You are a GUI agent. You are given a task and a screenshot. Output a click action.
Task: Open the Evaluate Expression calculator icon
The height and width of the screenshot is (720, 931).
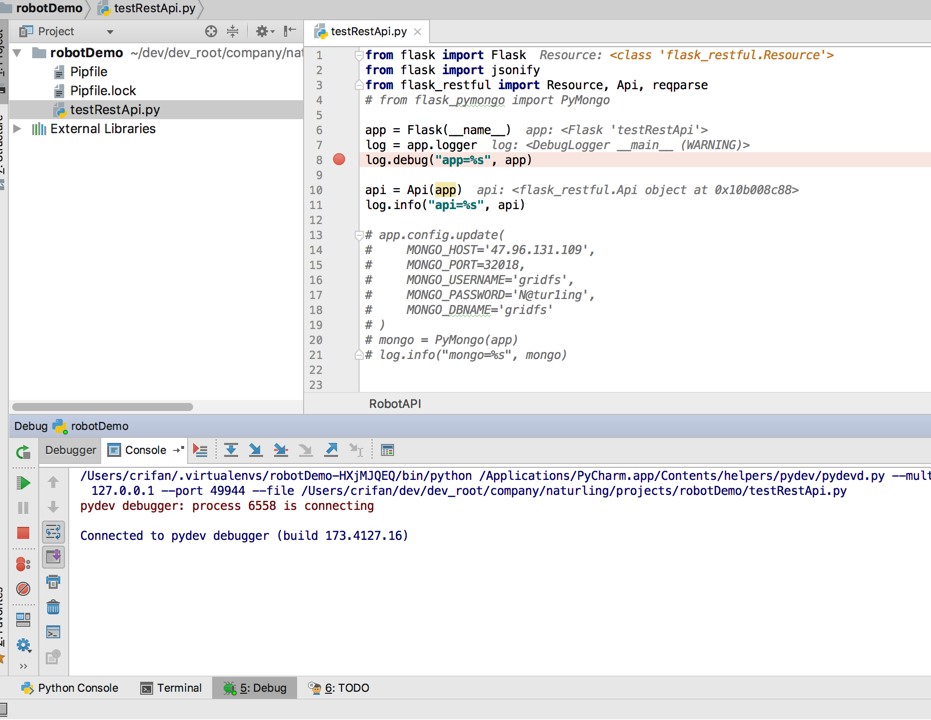[x=387, y=451]
